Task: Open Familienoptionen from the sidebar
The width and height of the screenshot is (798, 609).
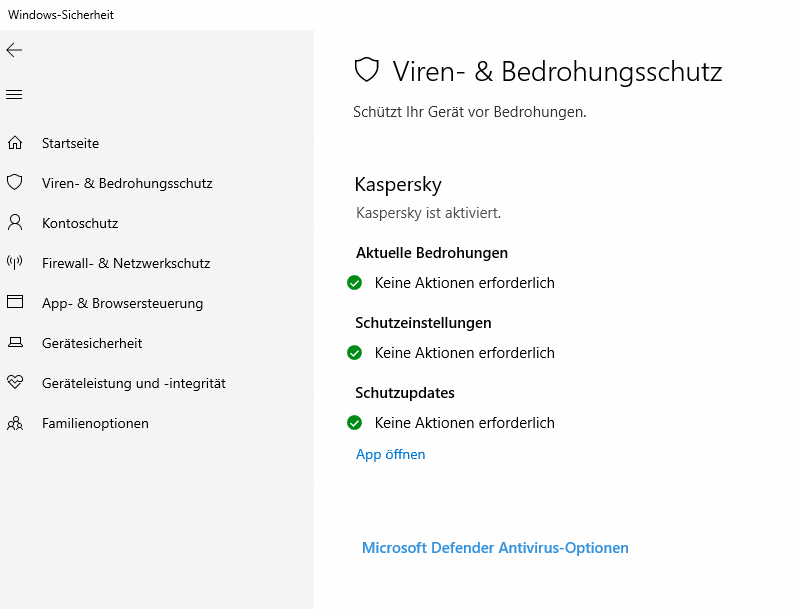Action: pos(95,423)
